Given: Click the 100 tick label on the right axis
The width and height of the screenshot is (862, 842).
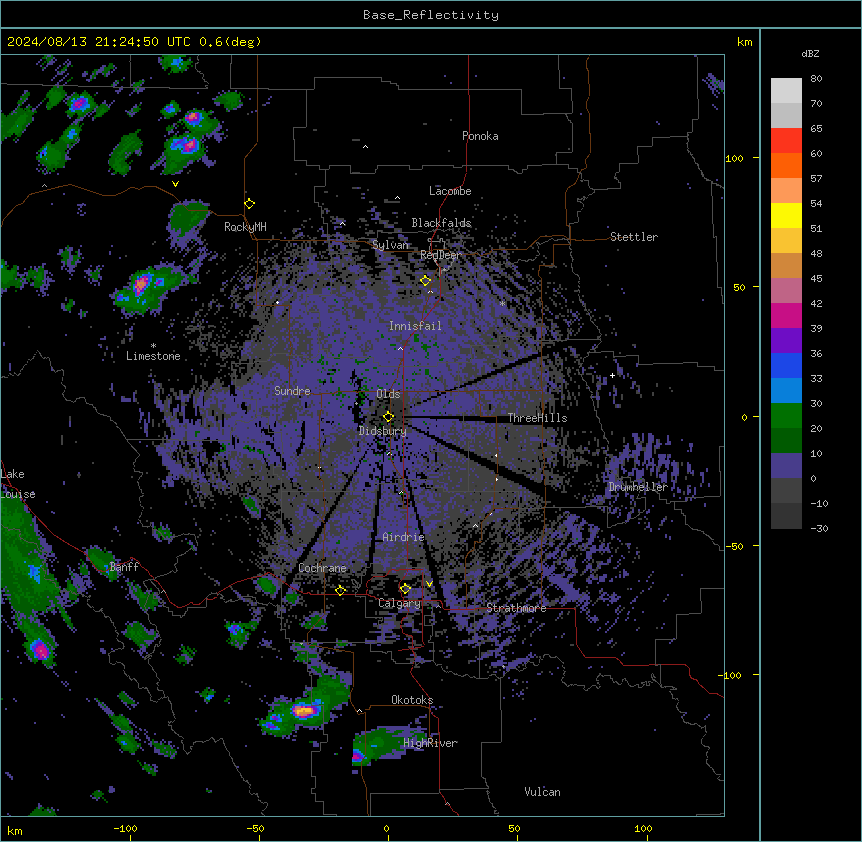Looking at the screenshot, I should (734, 158).
